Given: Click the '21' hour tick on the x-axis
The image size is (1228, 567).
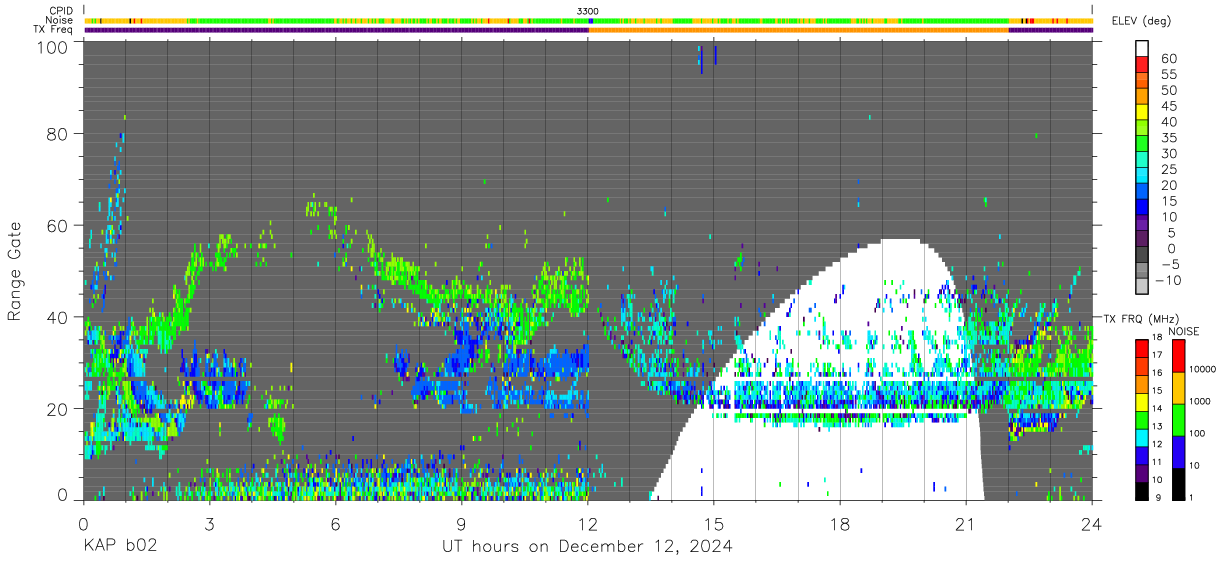Looking at the screenshot, I should [x=966, y=523].
